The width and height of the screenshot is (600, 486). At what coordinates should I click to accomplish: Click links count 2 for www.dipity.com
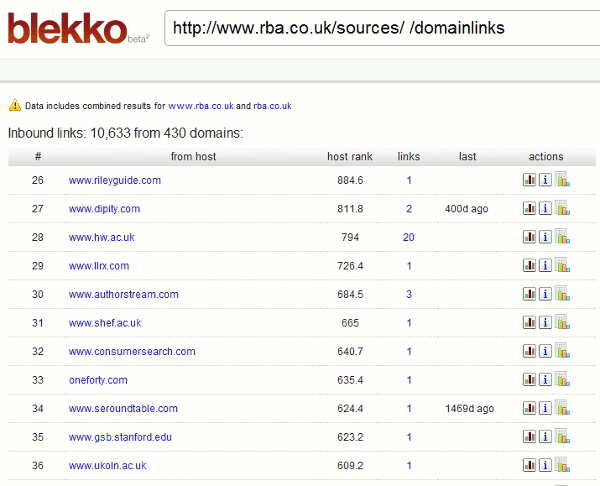coord(409,209)
